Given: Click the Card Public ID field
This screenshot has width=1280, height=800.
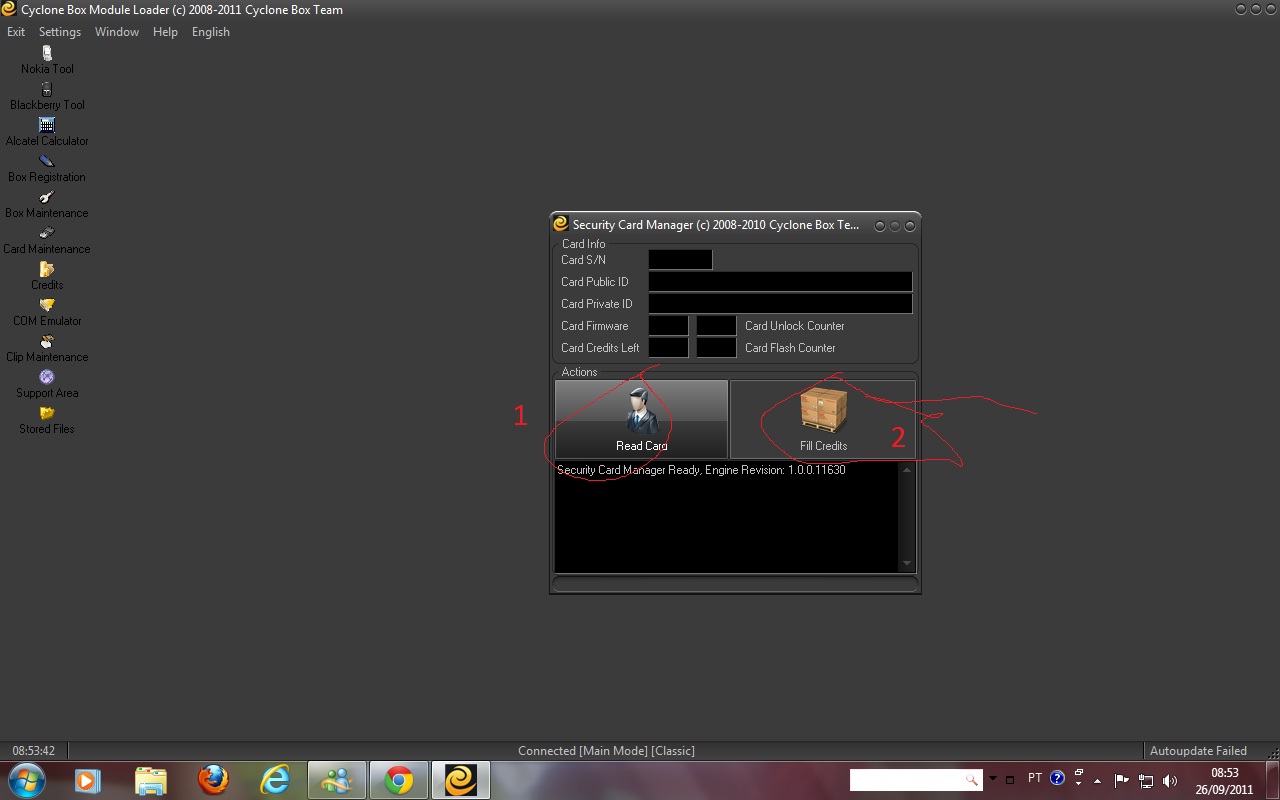Looking at the screenshot, I should pyautogui.click(x=780, y=282).
